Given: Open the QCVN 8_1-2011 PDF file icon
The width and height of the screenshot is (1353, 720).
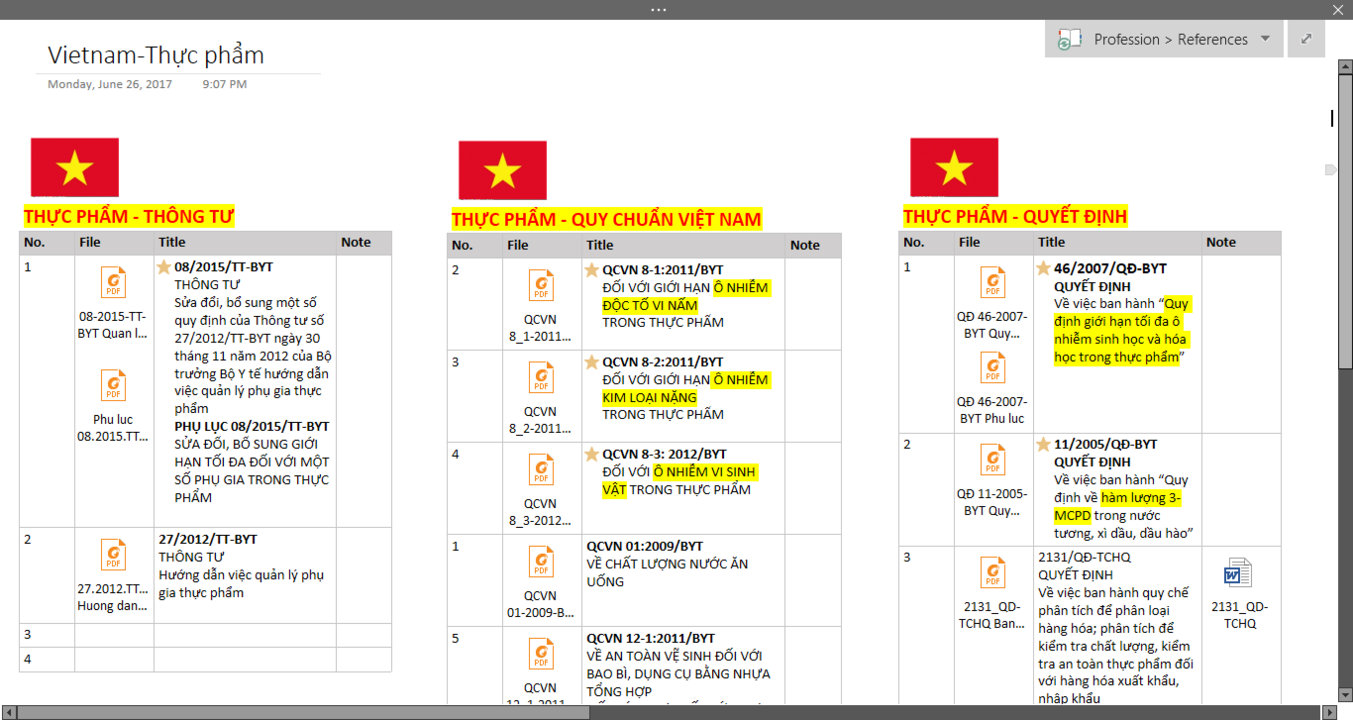Looking at the screenshot, I should click(x=541, y=286).
